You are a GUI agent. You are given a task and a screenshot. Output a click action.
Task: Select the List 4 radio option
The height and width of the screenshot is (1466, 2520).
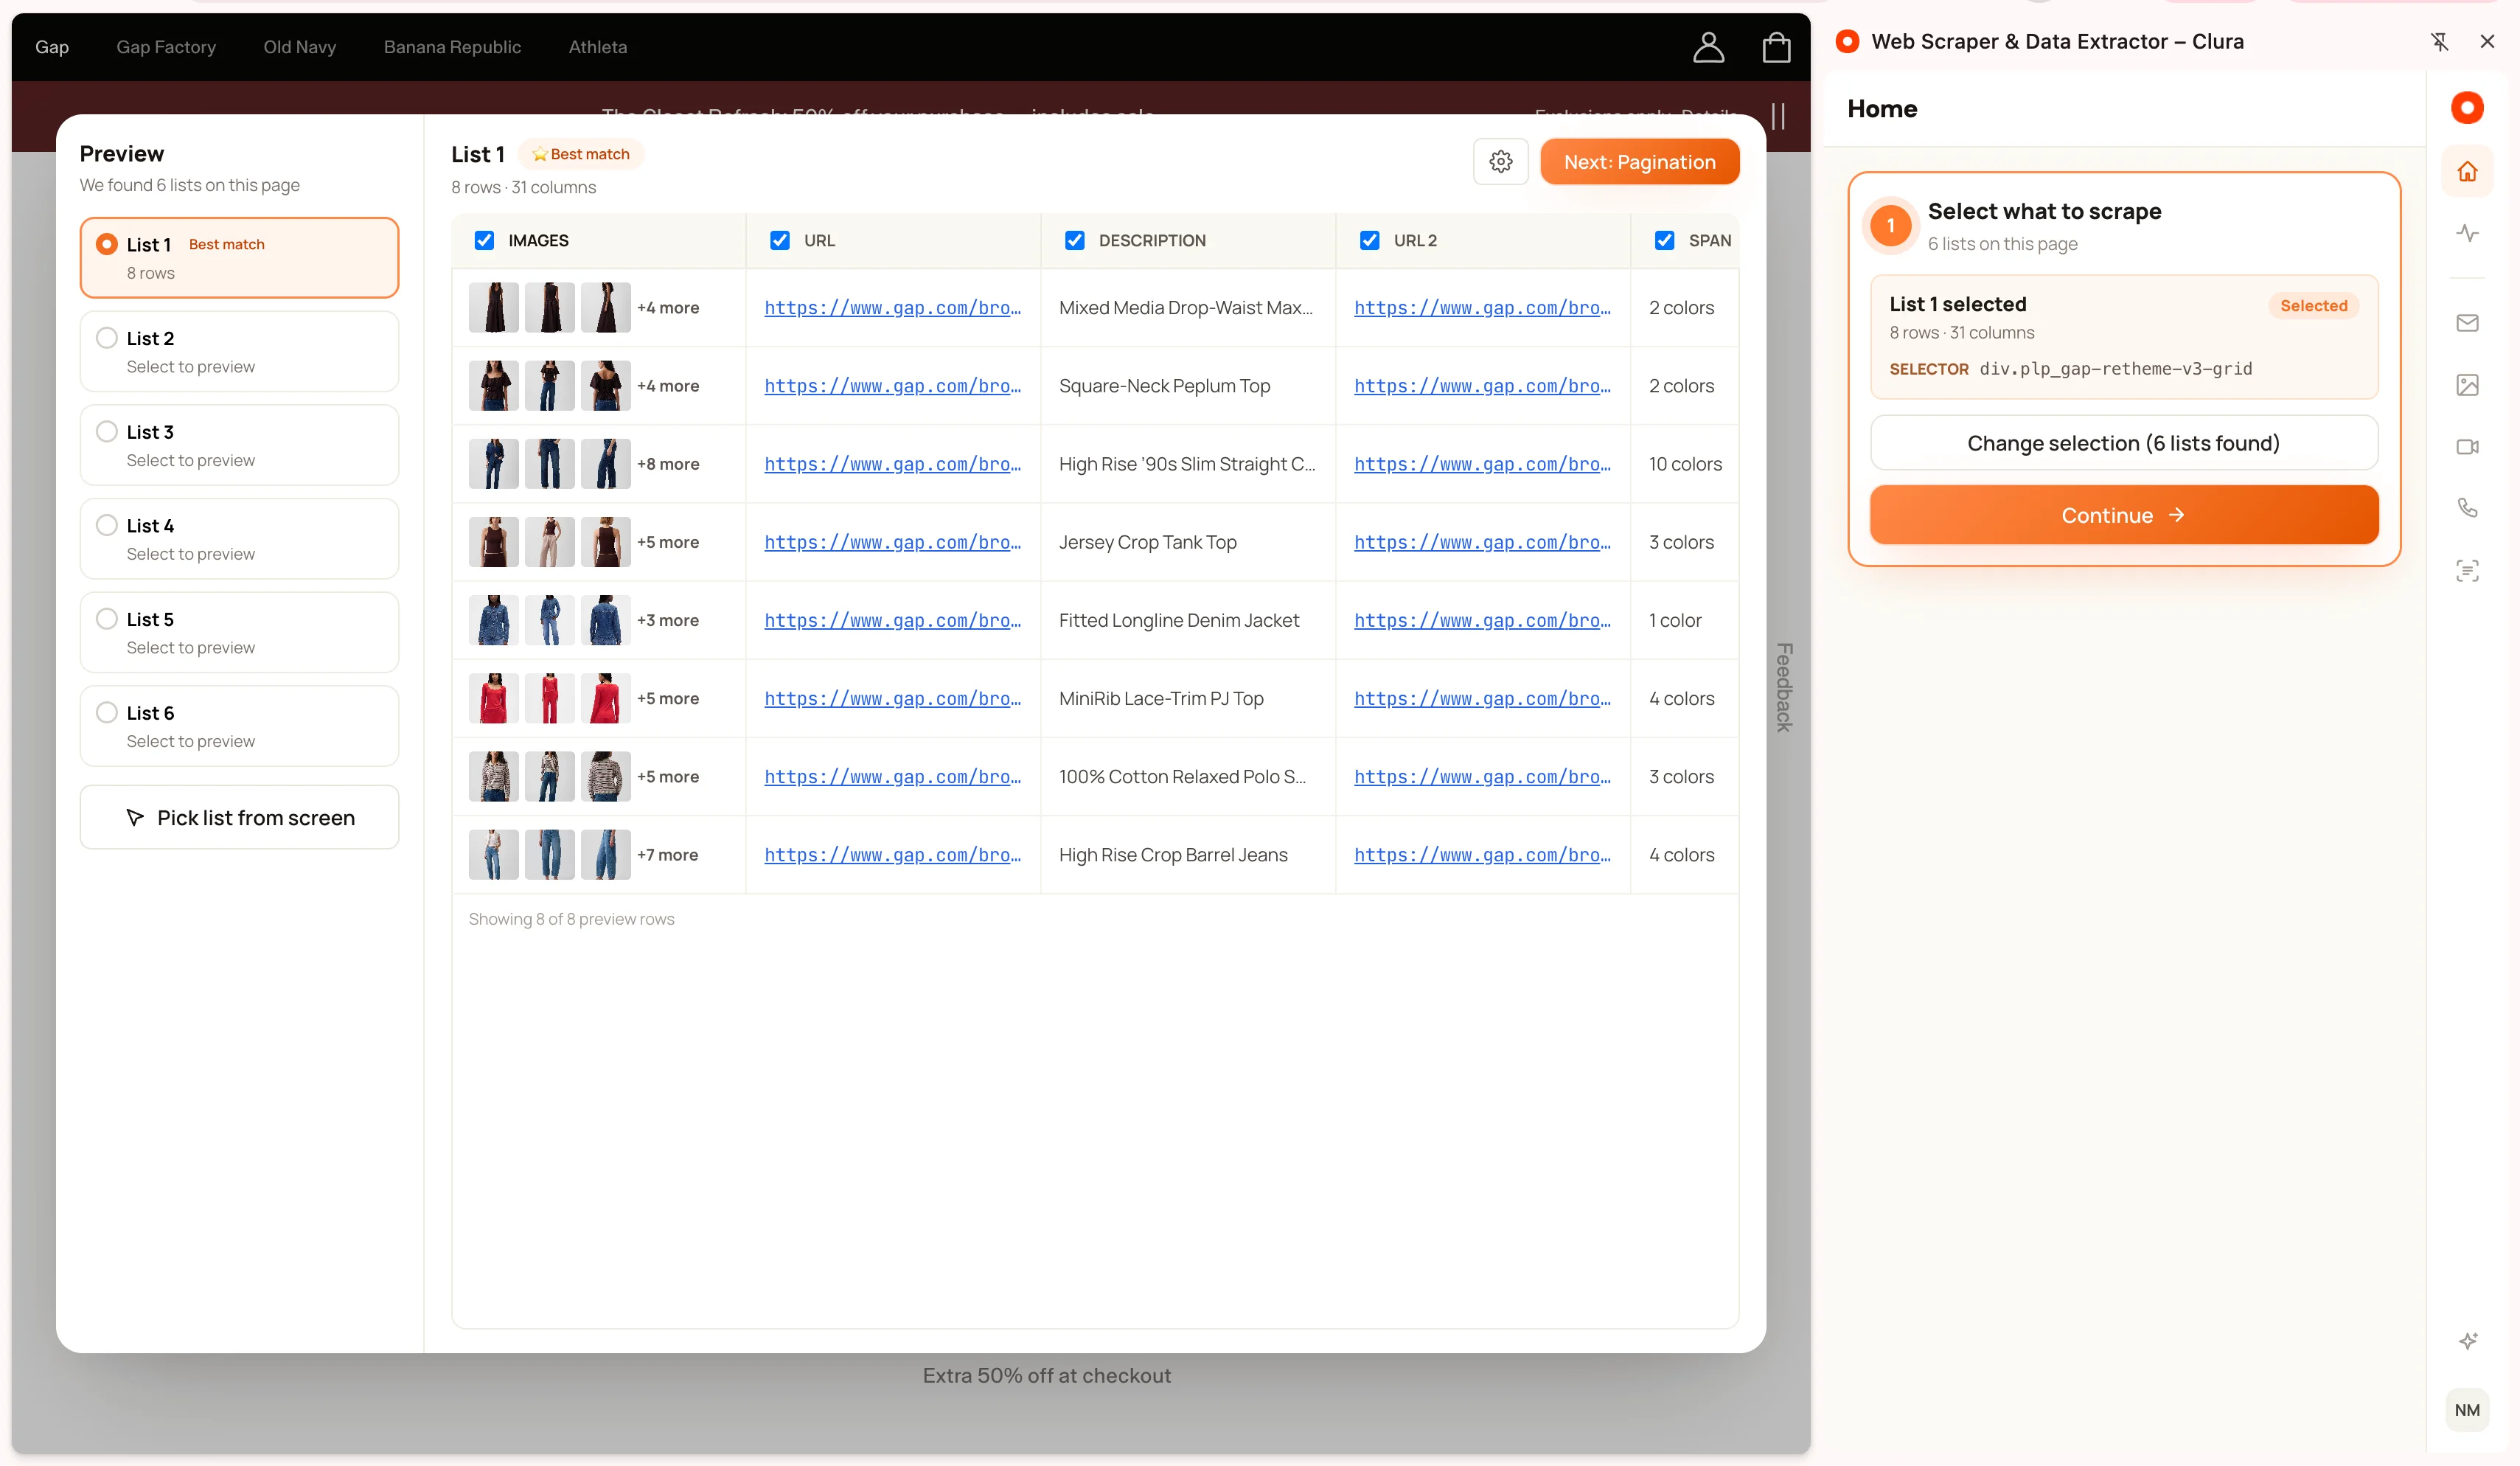(x=107, y=525)
